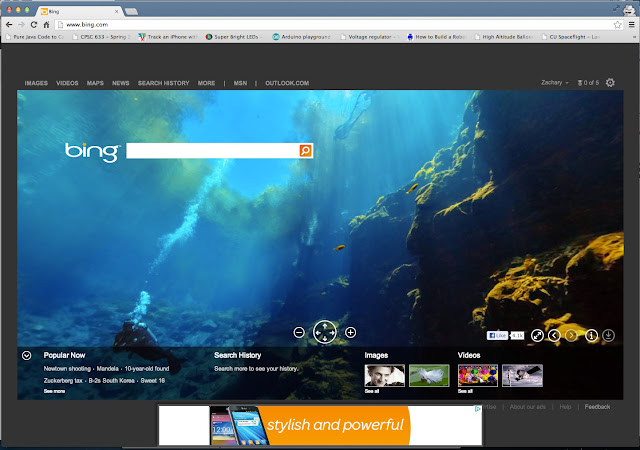The height and width of the screenshot is (450, 640).
Task: Bookmark page with star icon
Action: [618, 25]
